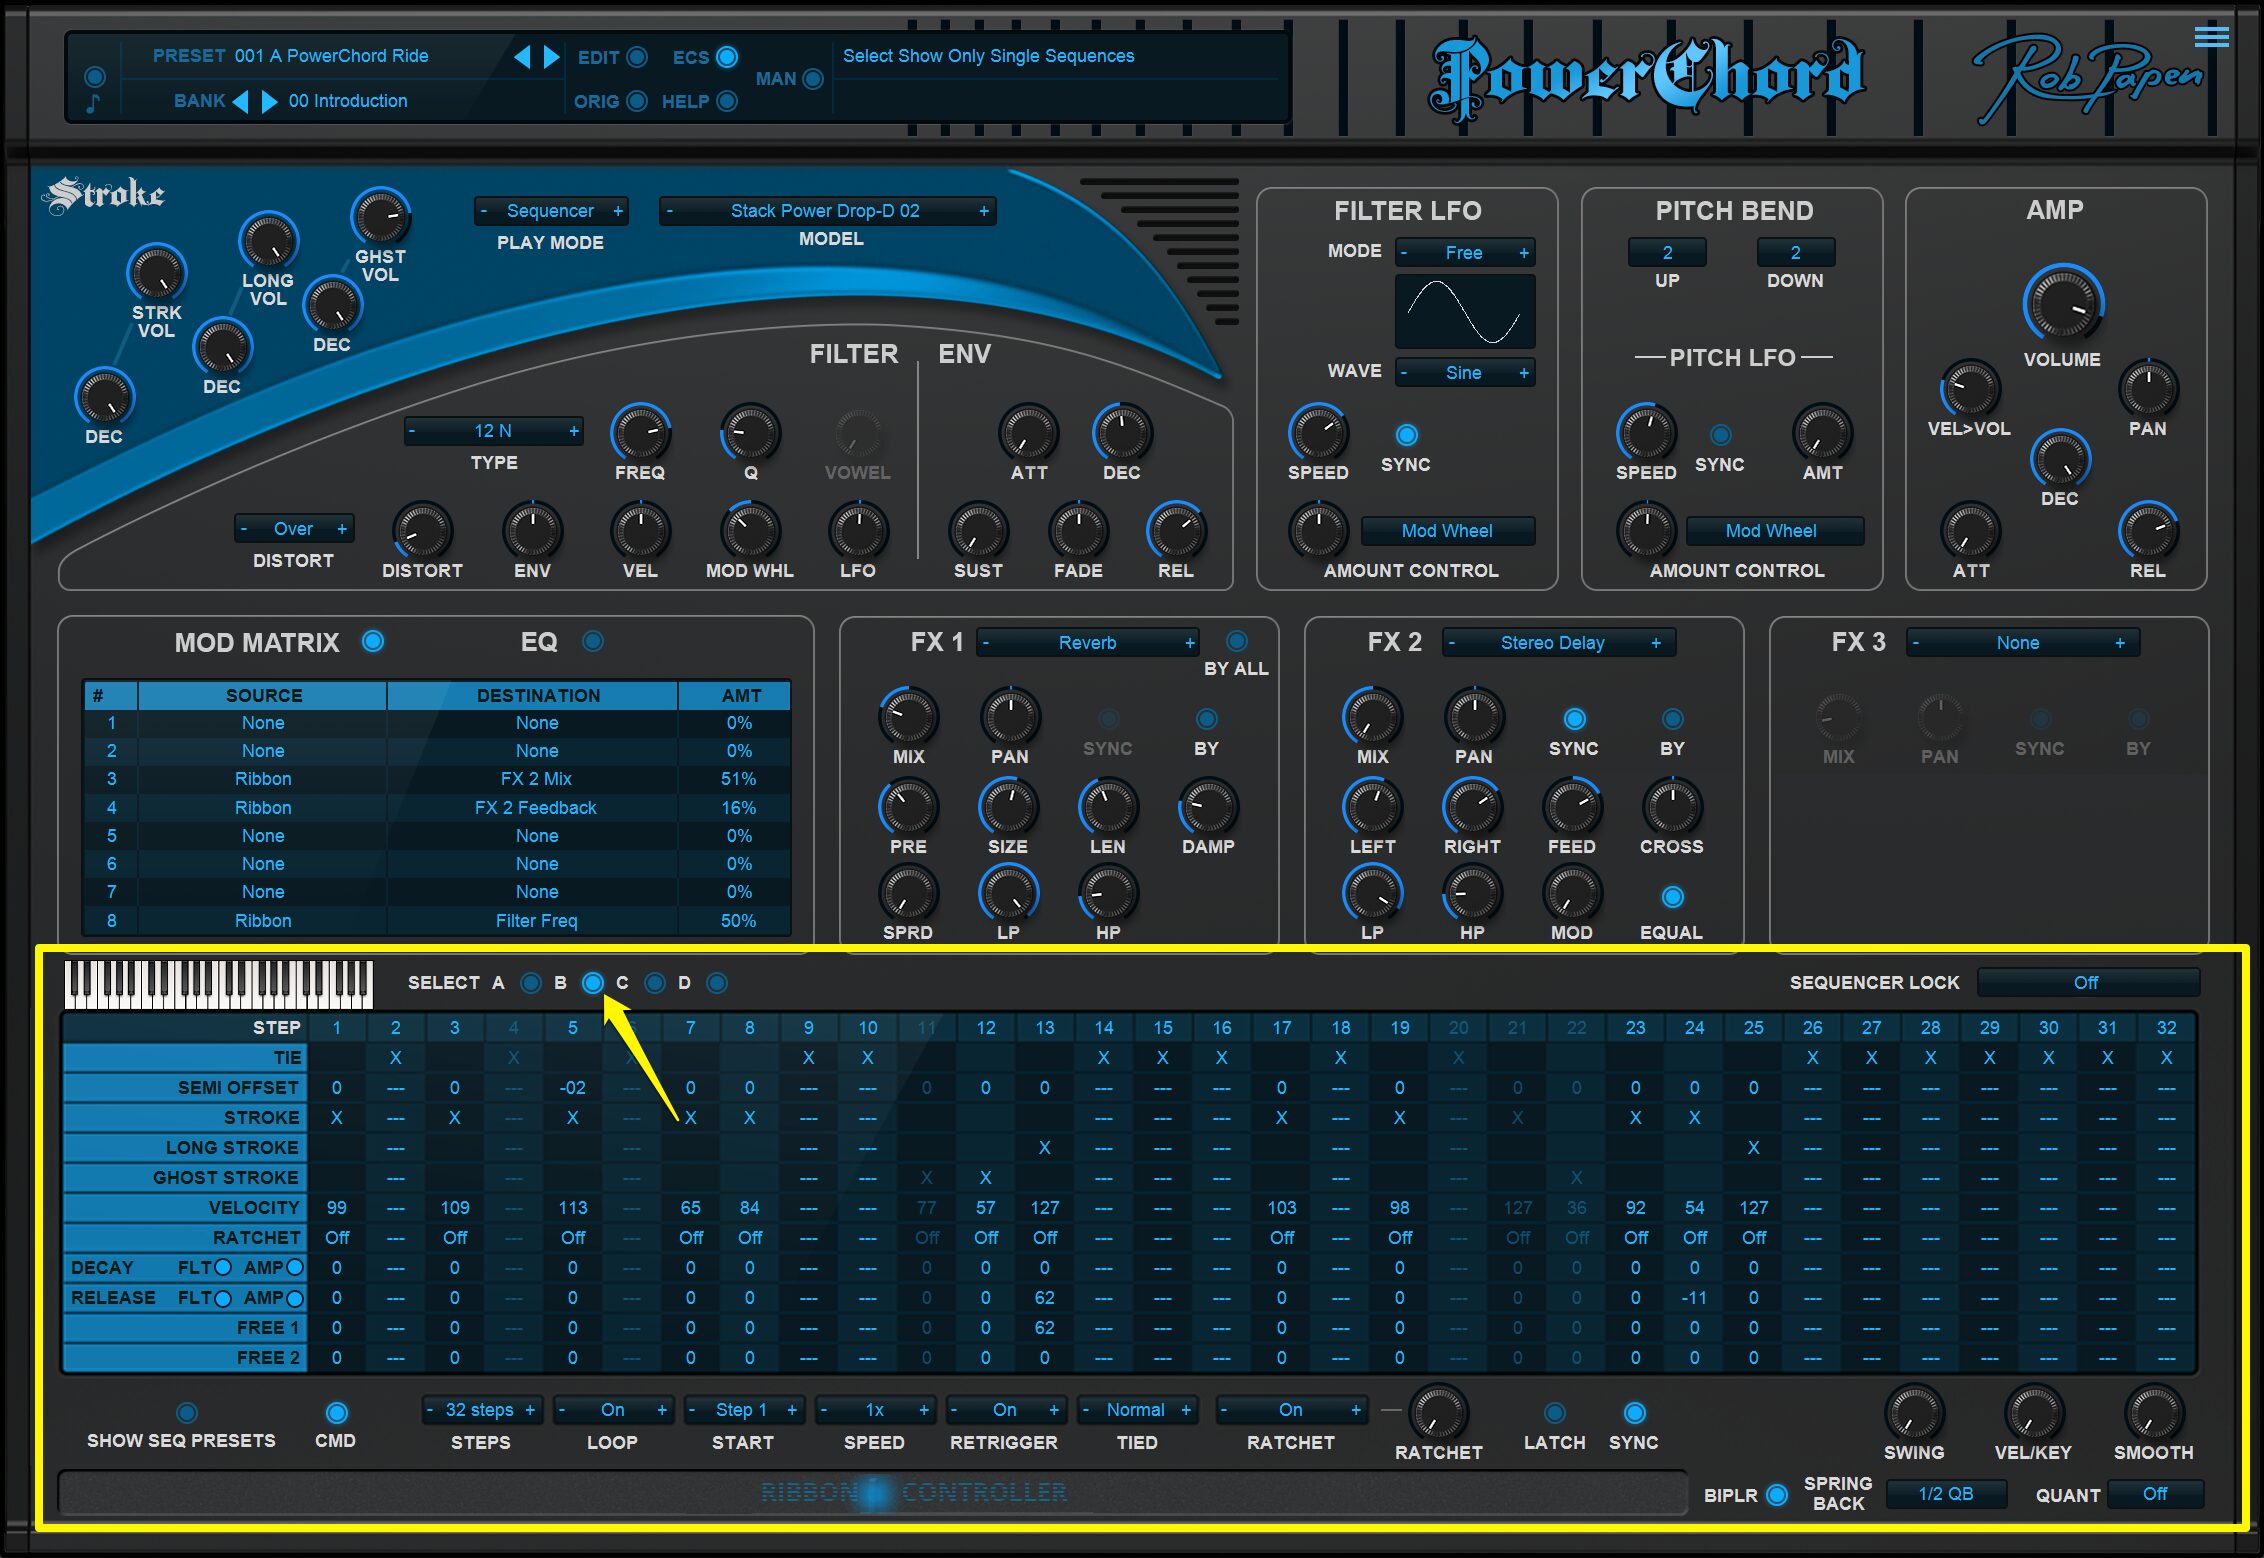The width and height of the screenshot is (2264, 1558).
Task: Click the Ribbon Controller strip
Action: coord(873,1493)
